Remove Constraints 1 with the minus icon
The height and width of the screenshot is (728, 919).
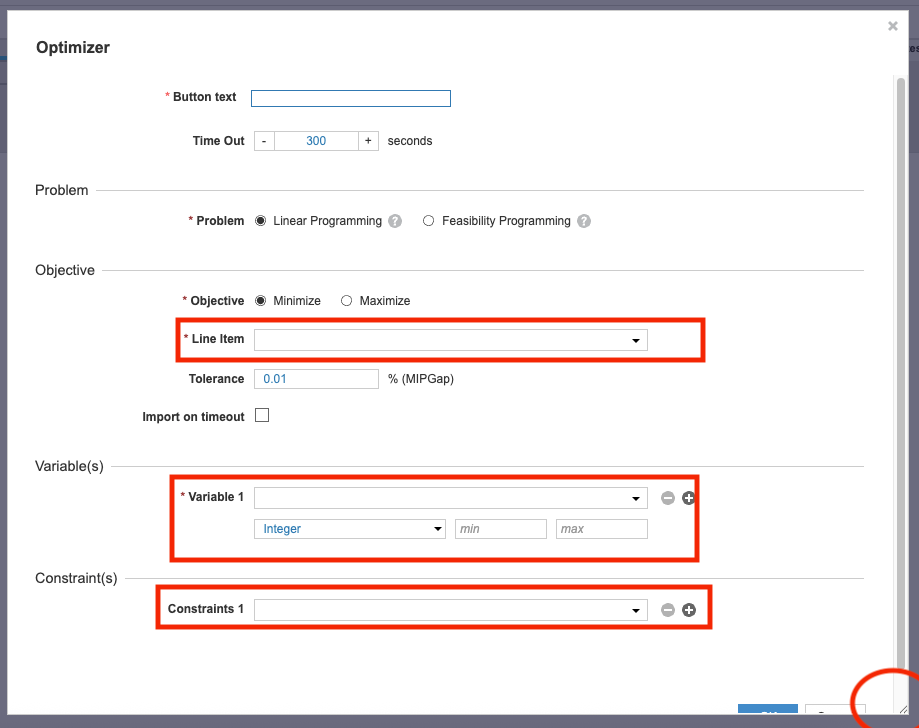tap(668, 610)
